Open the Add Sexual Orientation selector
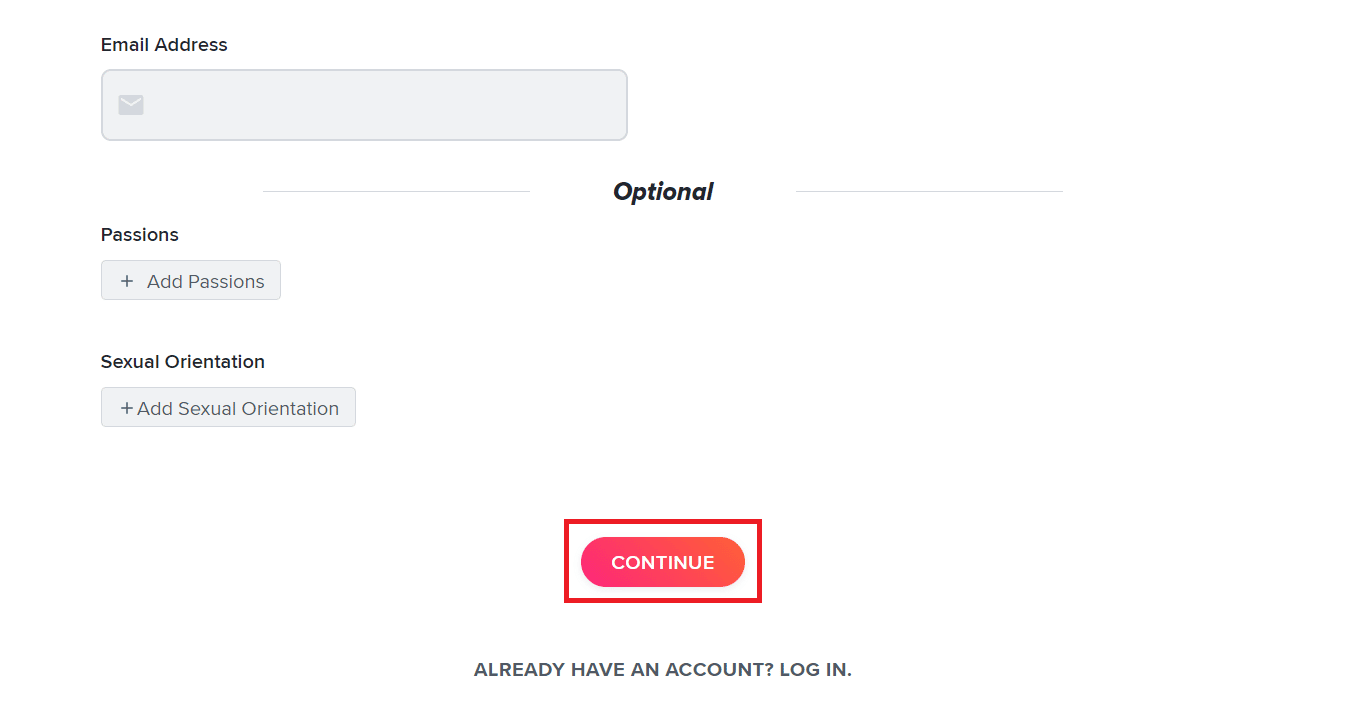1353x722 pixels. (228, 408)
